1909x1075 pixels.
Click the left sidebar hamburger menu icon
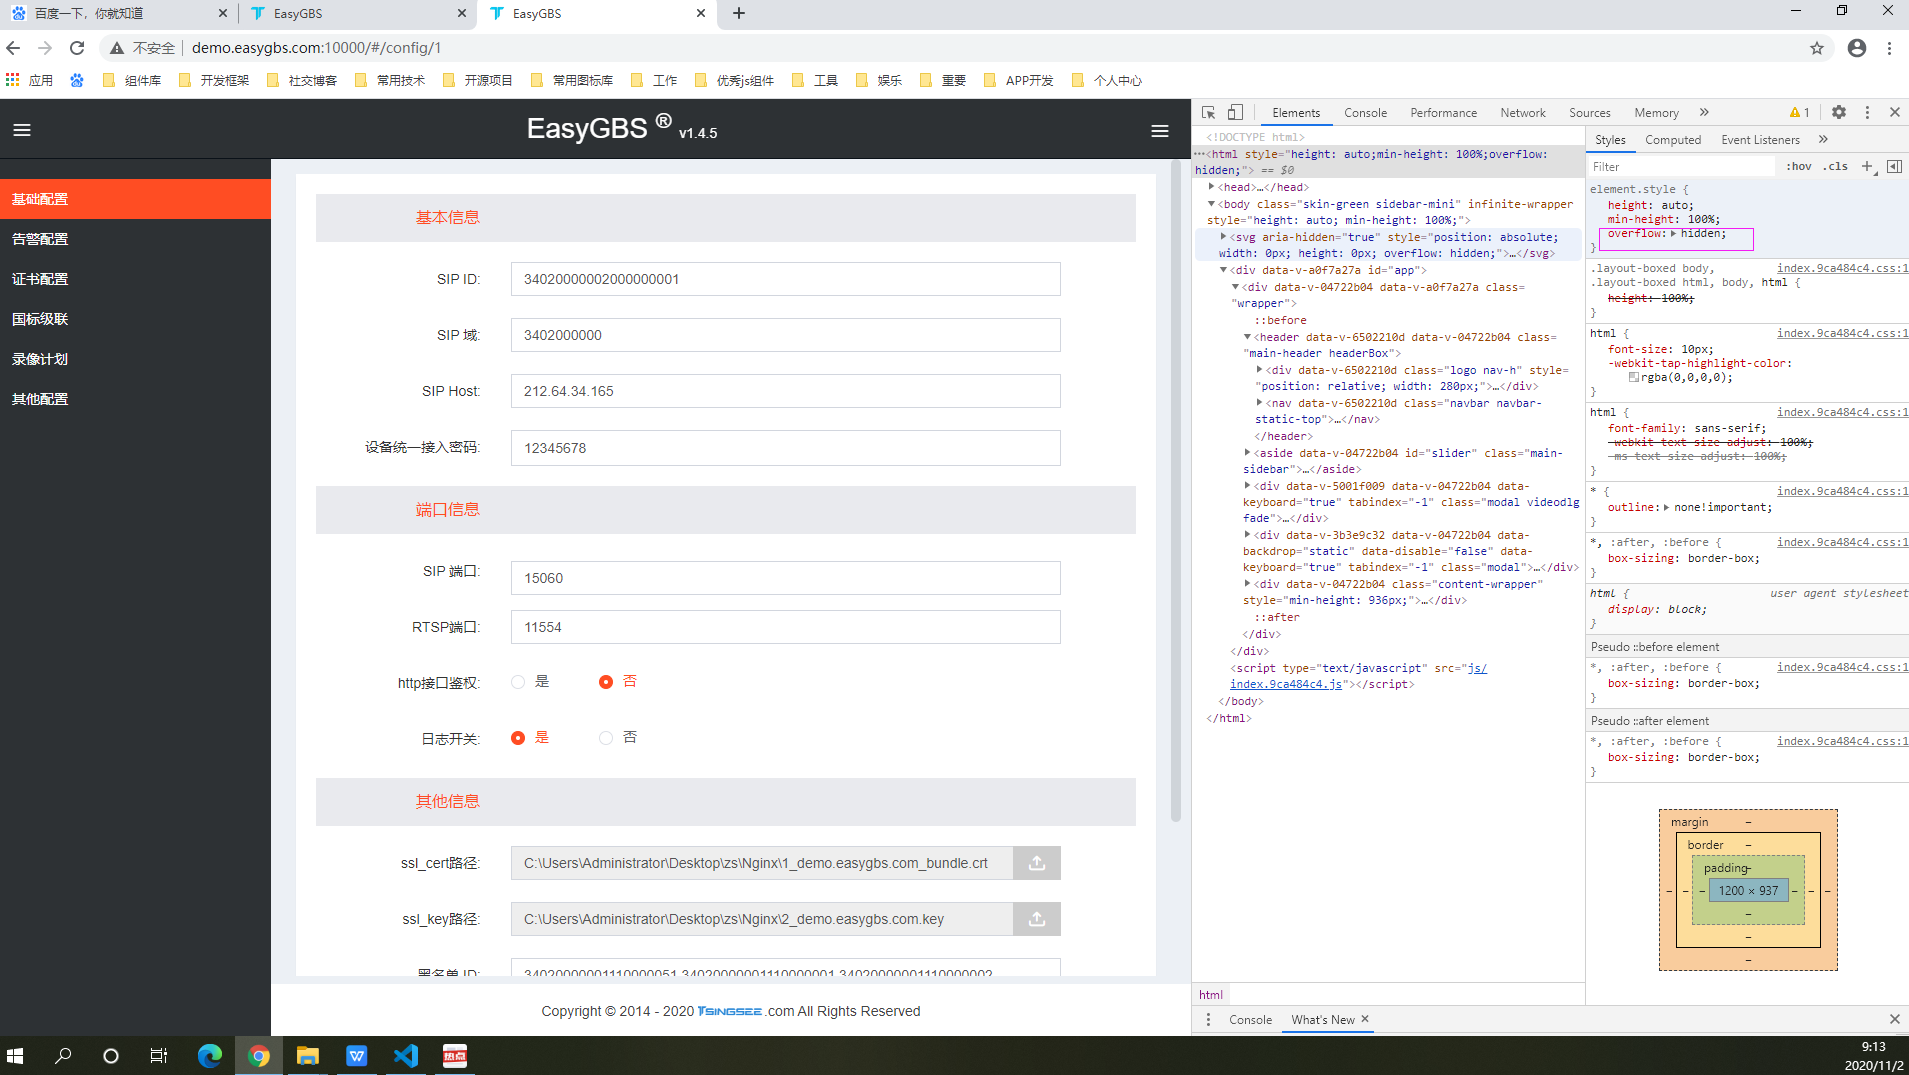(x=22, y=130)
